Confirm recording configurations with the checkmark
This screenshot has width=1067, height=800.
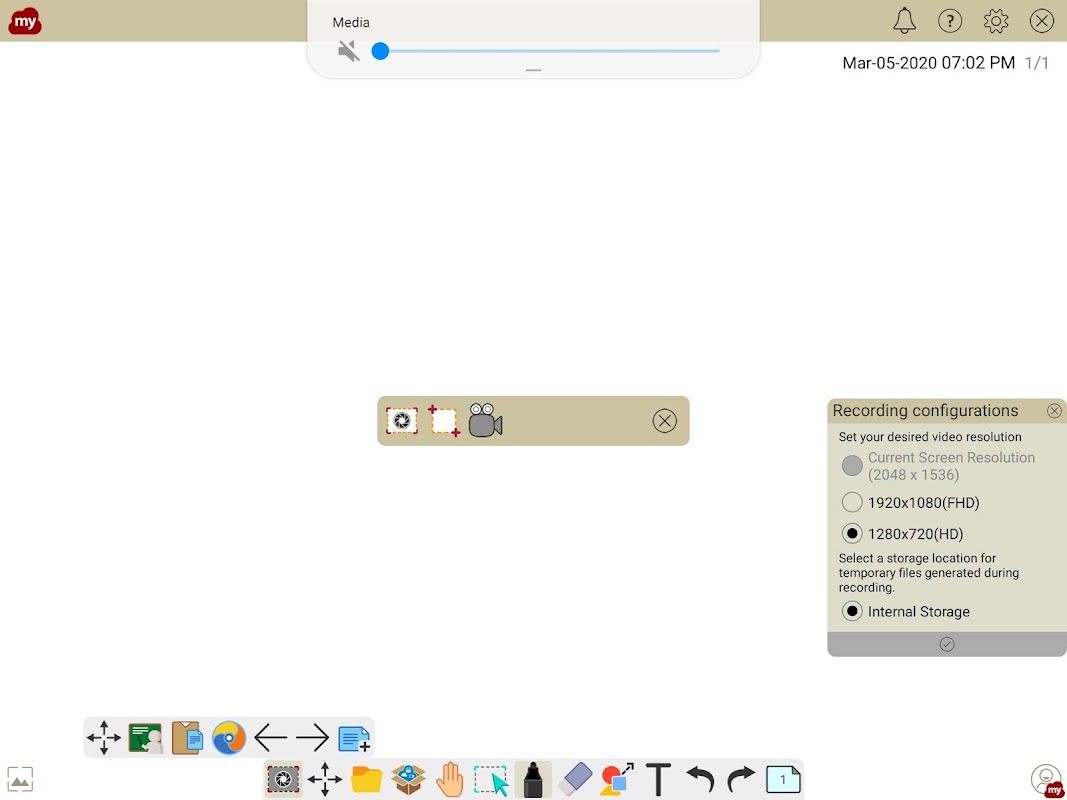click(x=947, y=644)
